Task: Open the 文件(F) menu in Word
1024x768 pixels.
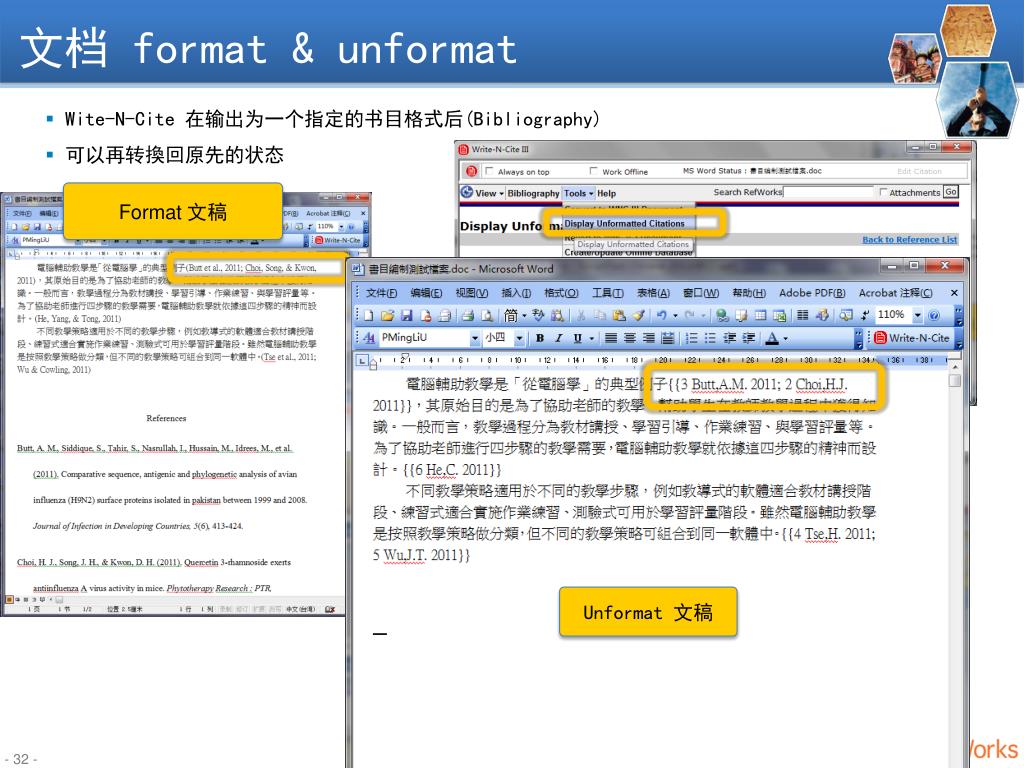Action: pyautogui.click(x=381, y=293)
